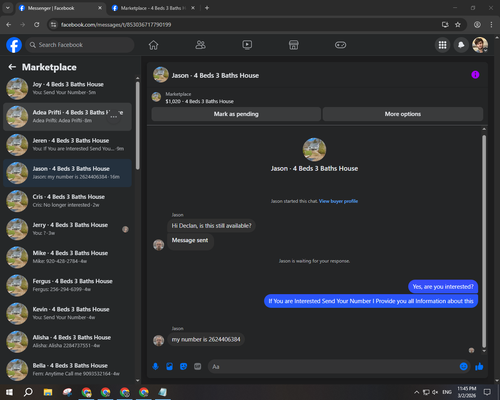Screen dimensions: 500x400
Task: Open Chrome profile icon
Action: (477, 25)
